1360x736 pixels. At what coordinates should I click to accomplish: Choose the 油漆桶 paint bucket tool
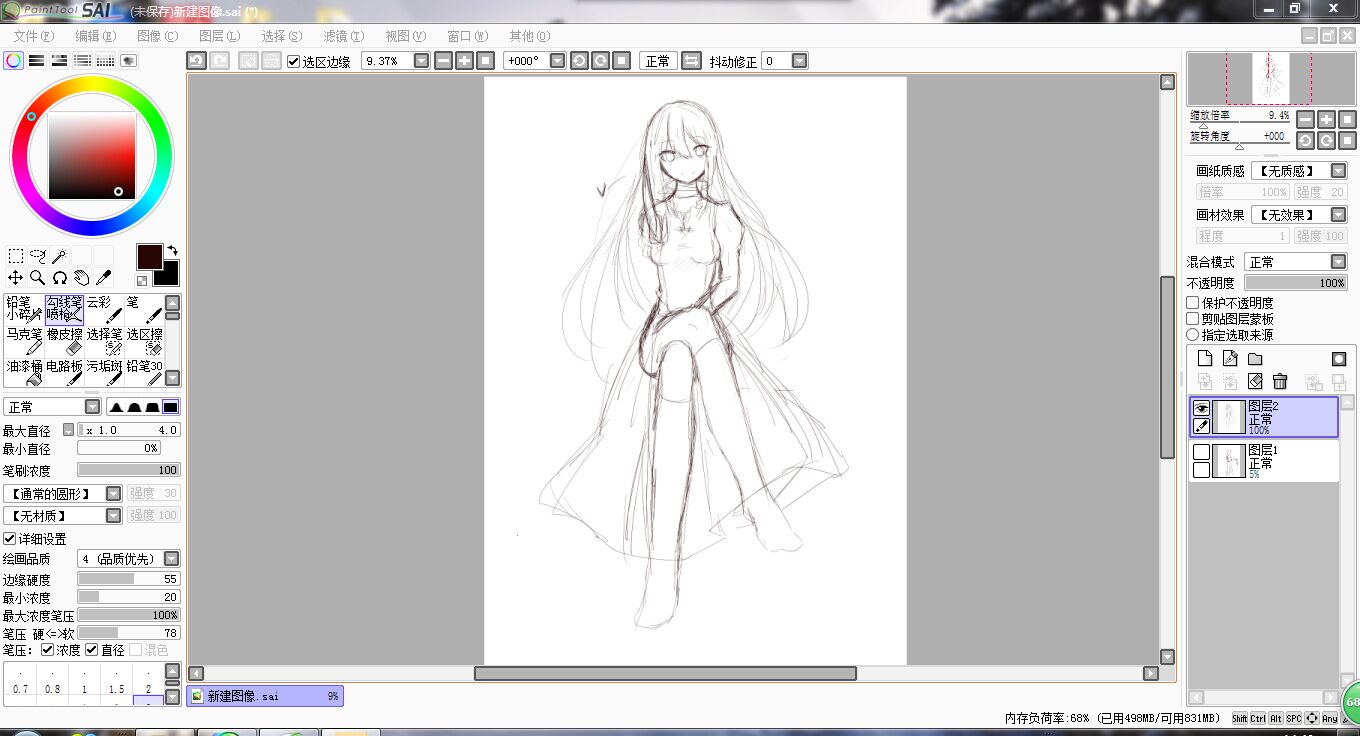pos(24,373)
